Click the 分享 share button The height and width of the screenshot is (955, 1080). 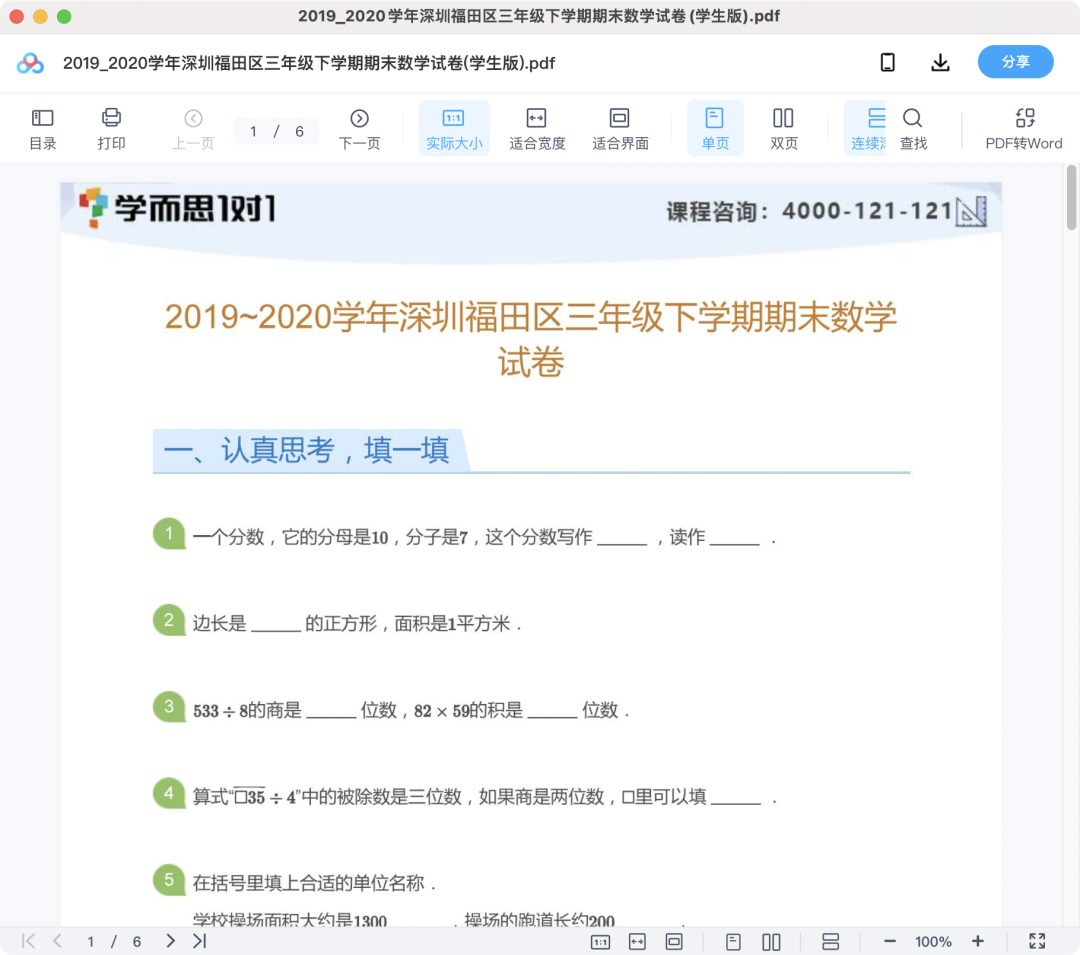[1015, 62]
